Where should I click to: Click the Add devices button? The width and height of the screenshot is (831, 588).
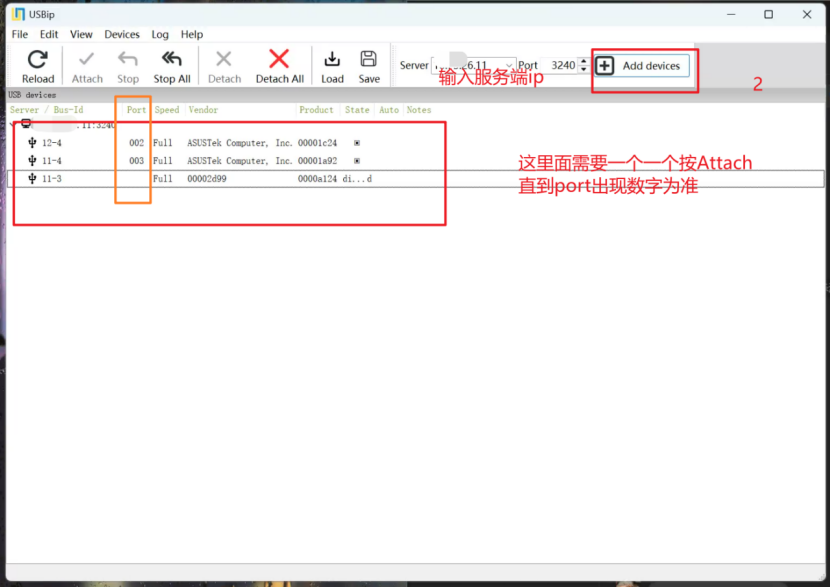[x=641, y=66]
